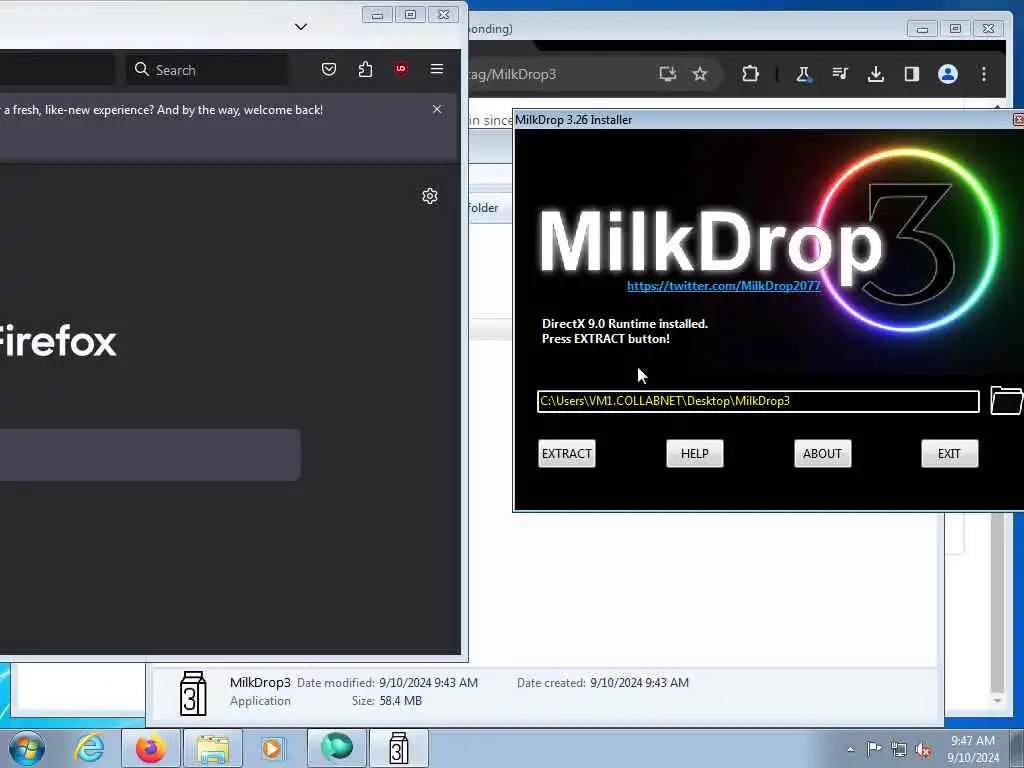
Task: Open Action Center flag icon
Action: (x=873, y=749)
